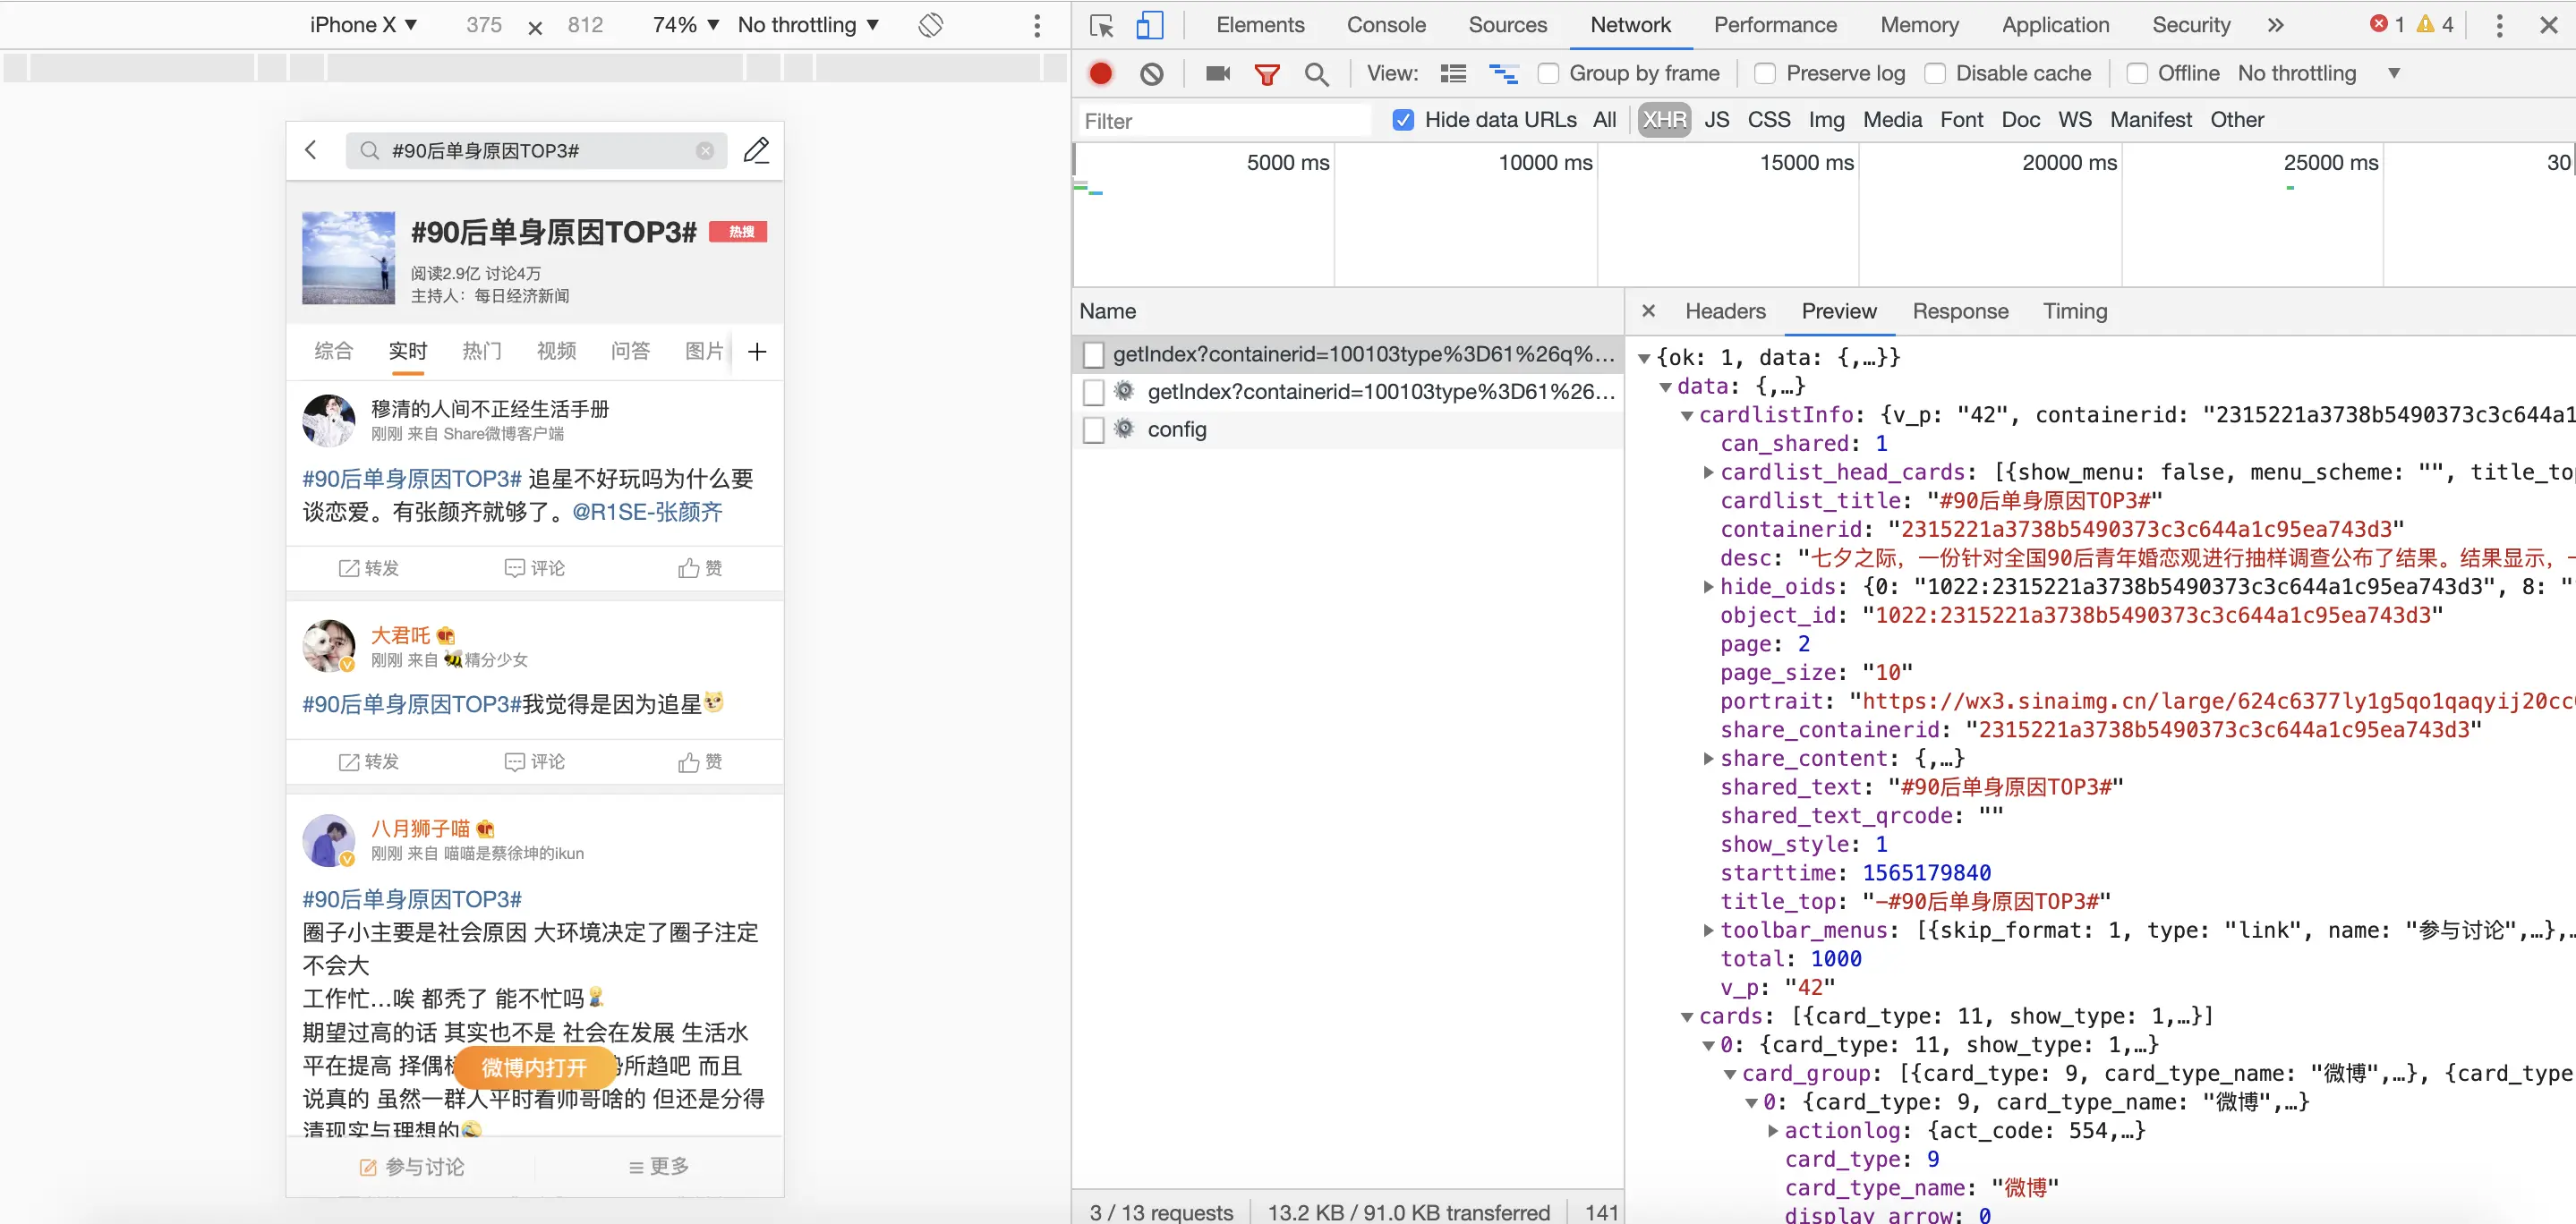Click the 微博内打开 orange button
Screen dimensions: 2576x1224
534,1067
